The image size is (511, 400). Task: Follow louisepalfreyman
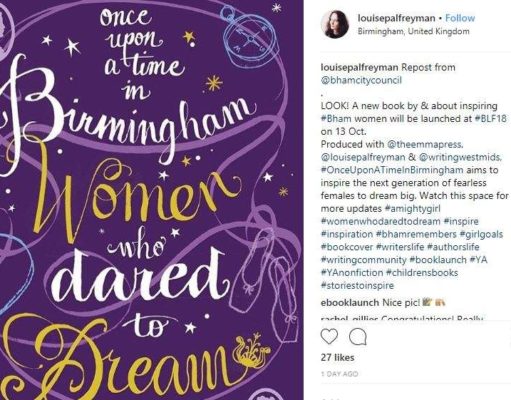[460, 18]
